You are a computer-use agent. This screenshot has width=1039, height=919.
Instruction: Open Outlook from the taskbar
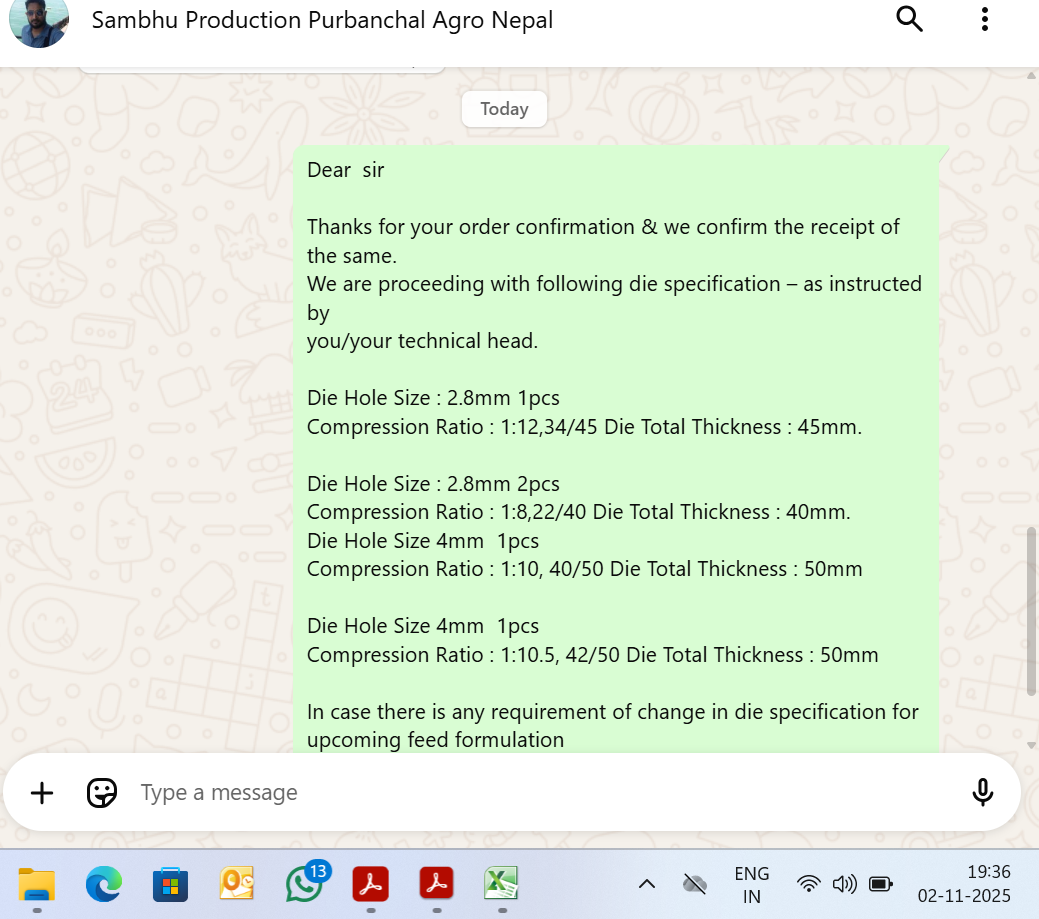pyautogui.click(x=237, y=884)
